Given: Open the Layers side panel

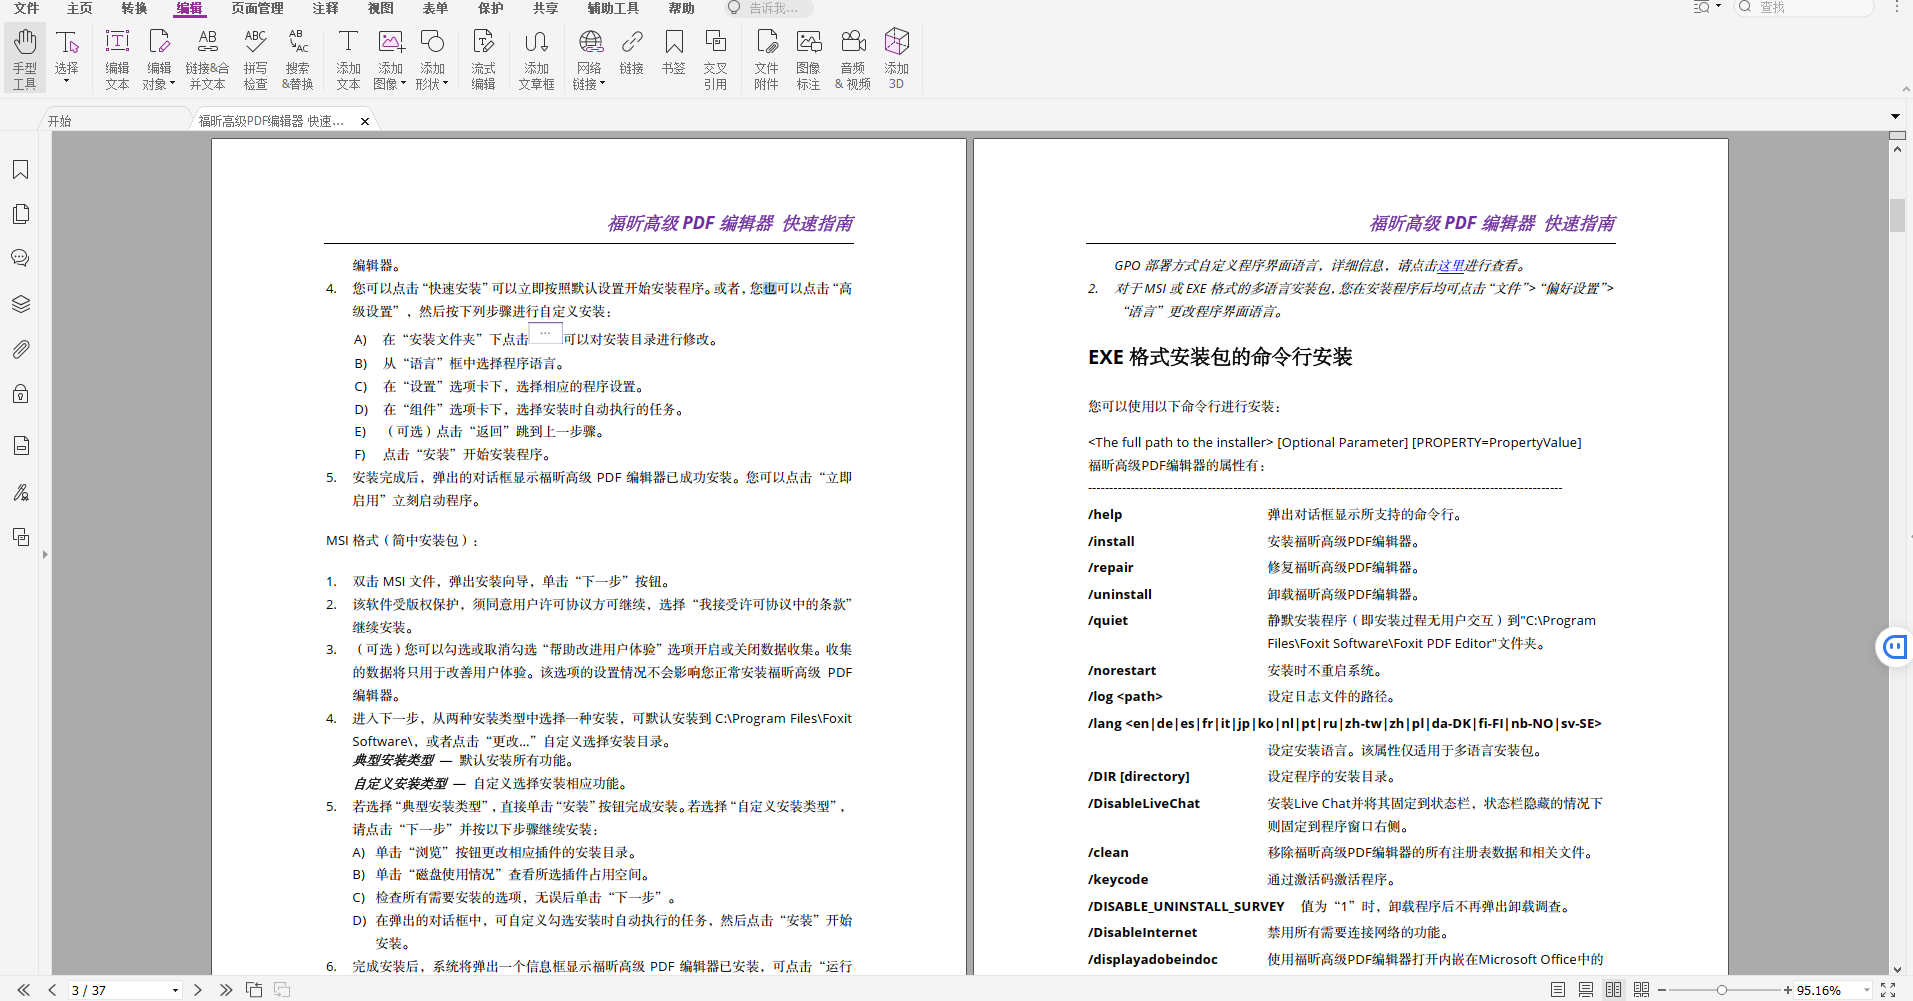Looking at the screenshot, I should point(20,304).
